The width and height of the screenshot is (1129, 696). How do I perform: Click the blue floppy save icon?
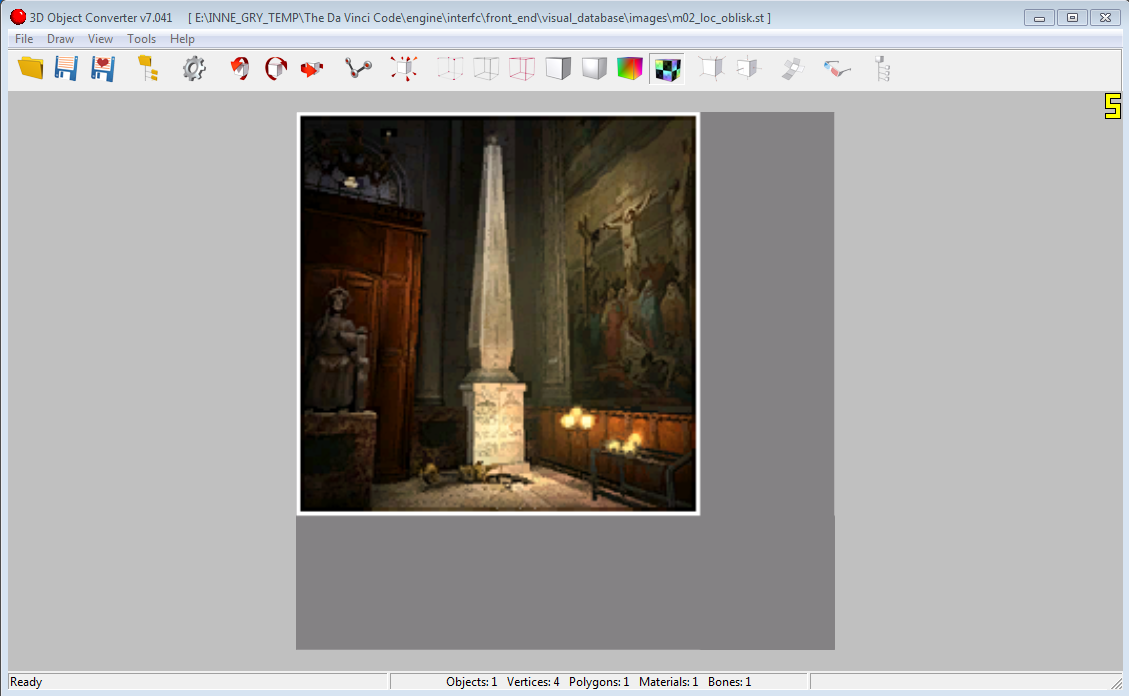click(66, 68)
